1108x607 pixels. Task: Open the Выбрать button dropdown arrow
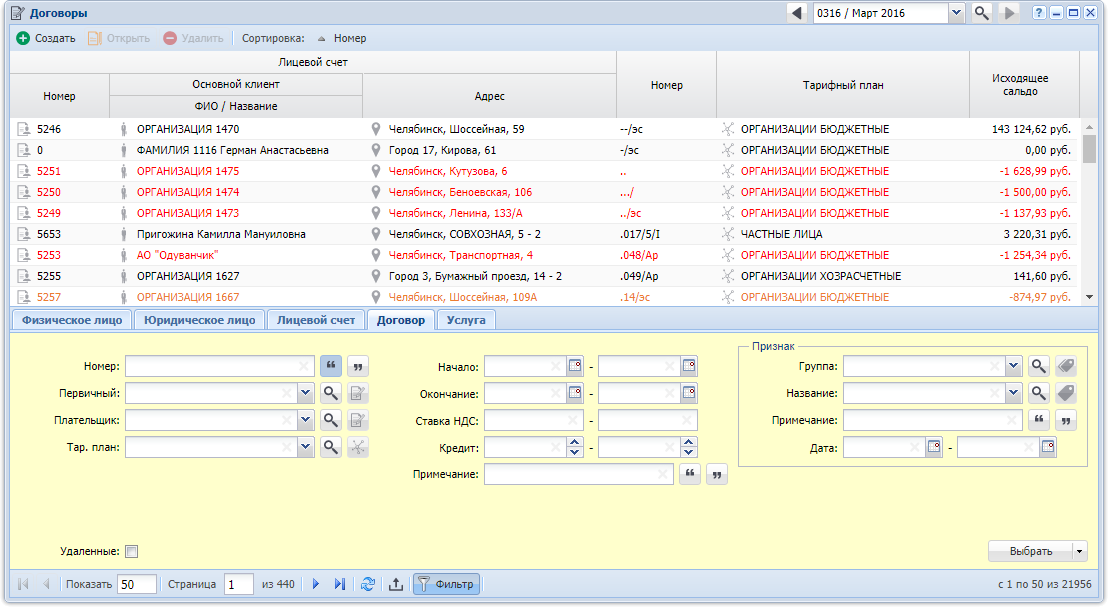pyautogui.click(x=1080, y=551)
